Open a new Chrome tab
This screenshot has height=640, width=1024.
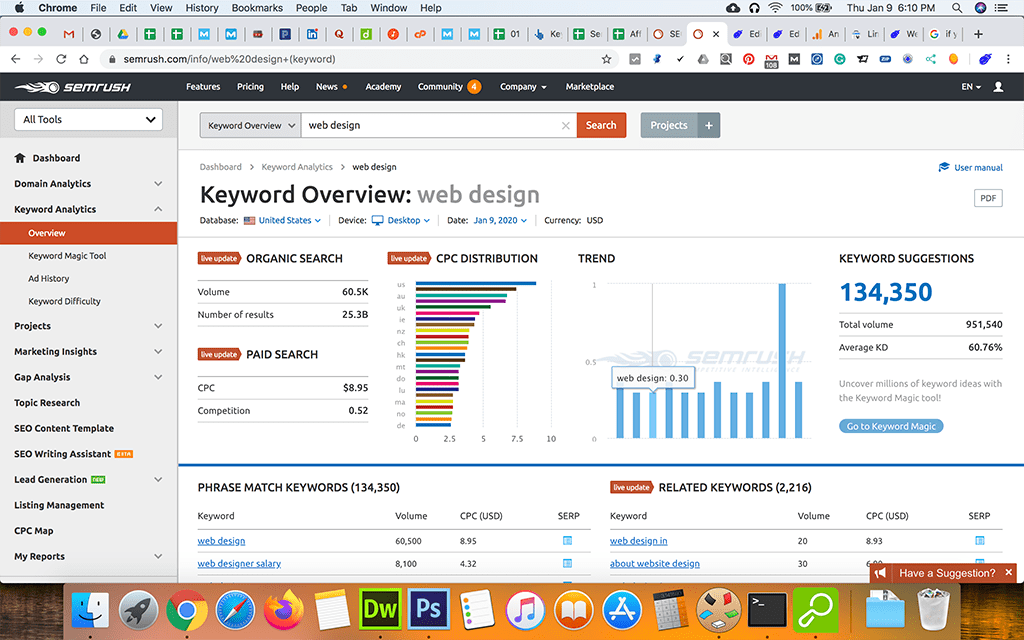pos(978,34)
